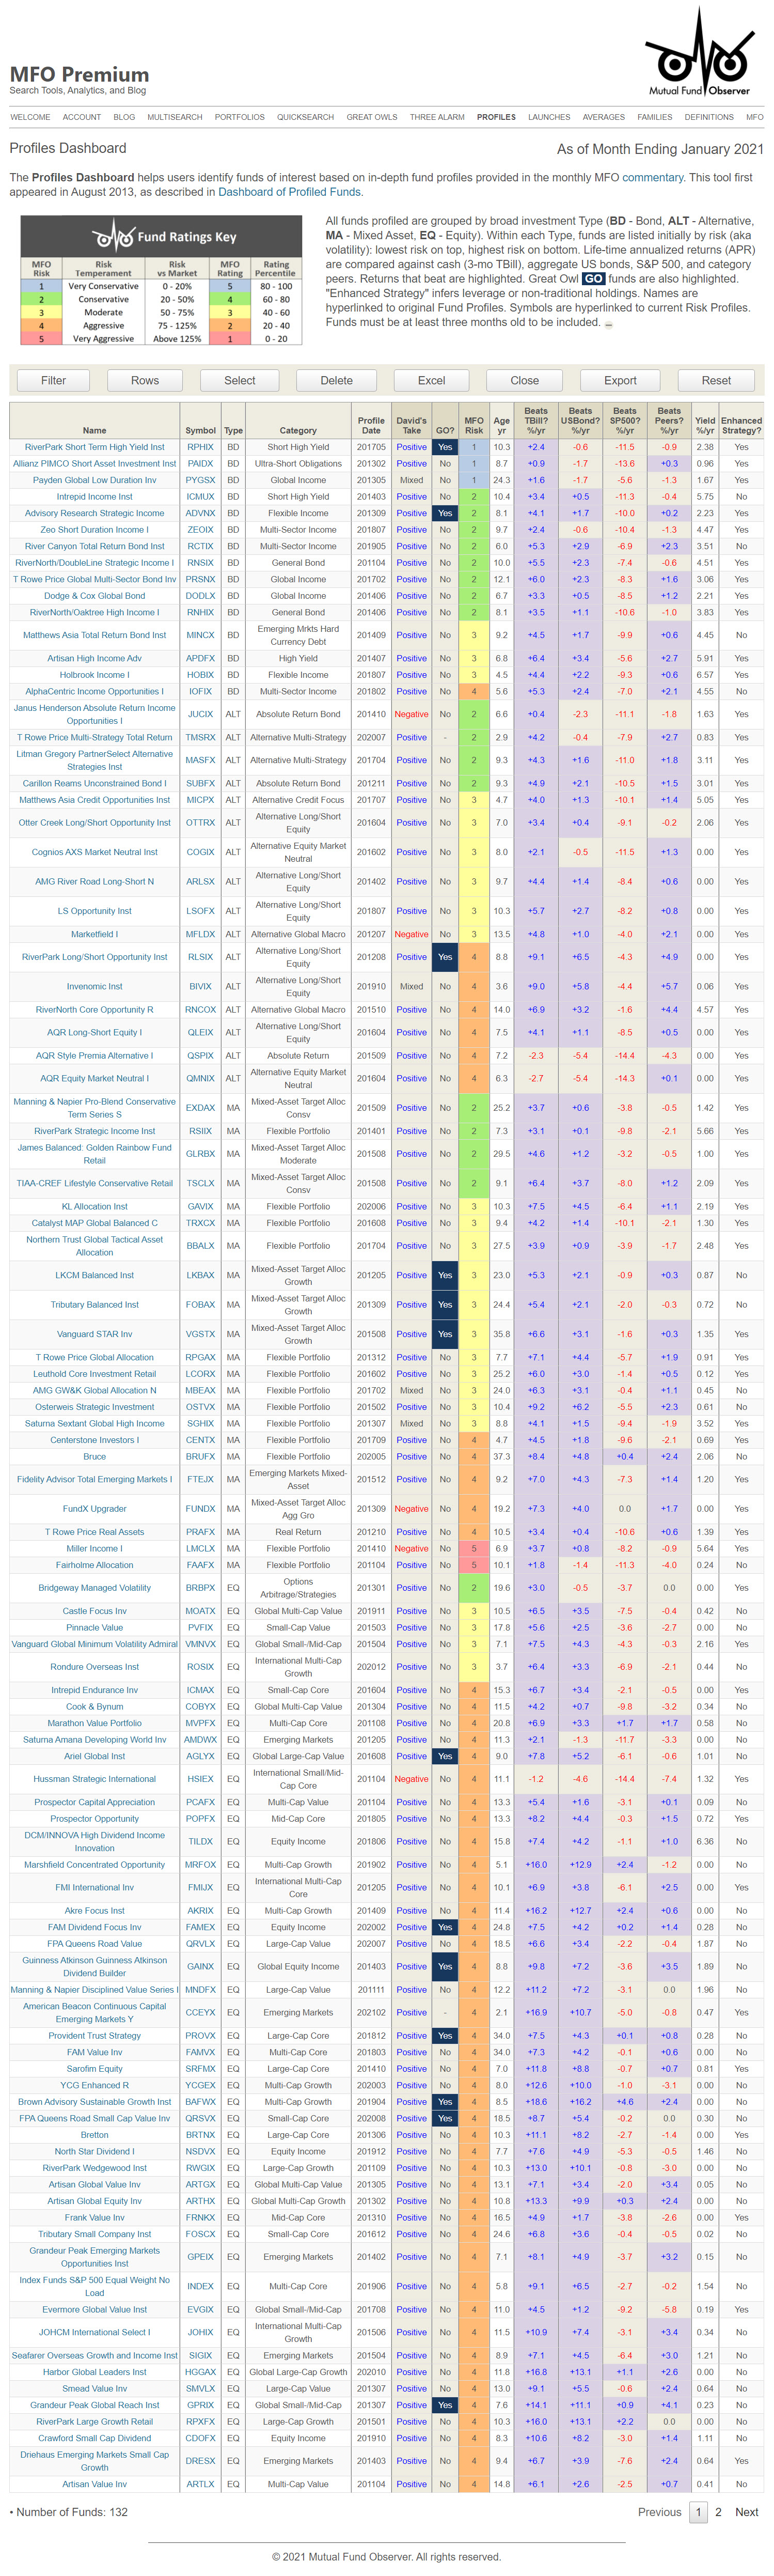The width and height of the screenshot is (774, 2576).
Task: Navigate to GREAT OWLS
Action: click(x=372, y=117)
